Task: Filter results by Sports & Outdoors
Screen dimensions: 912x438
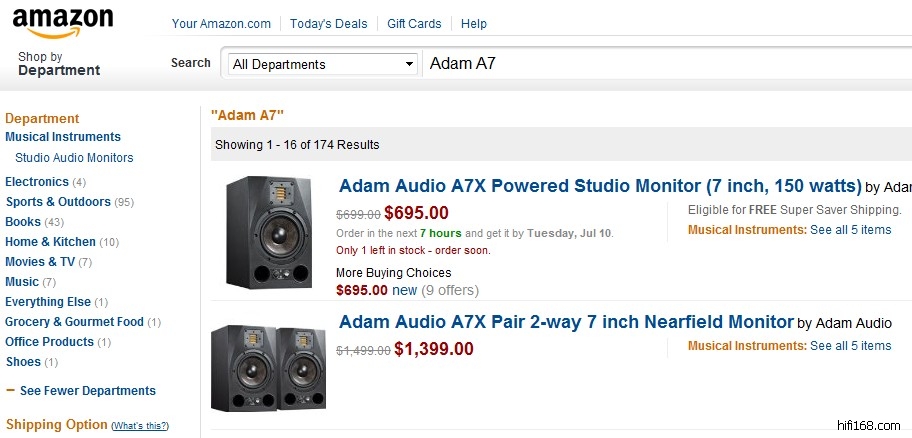Action: click(58, 202)
